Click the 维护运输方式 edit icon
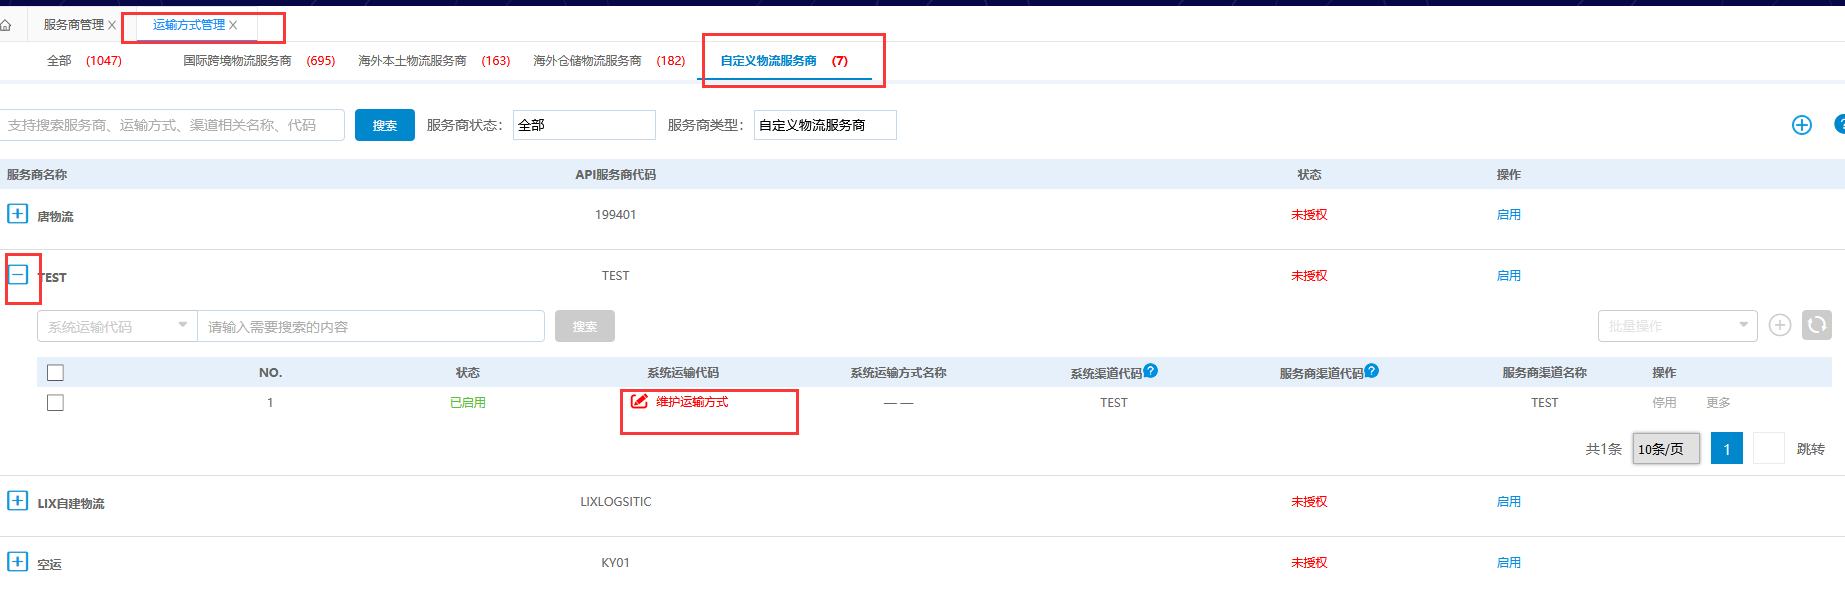The width and height of the screenshot is (1845, 589). point(639,402)
